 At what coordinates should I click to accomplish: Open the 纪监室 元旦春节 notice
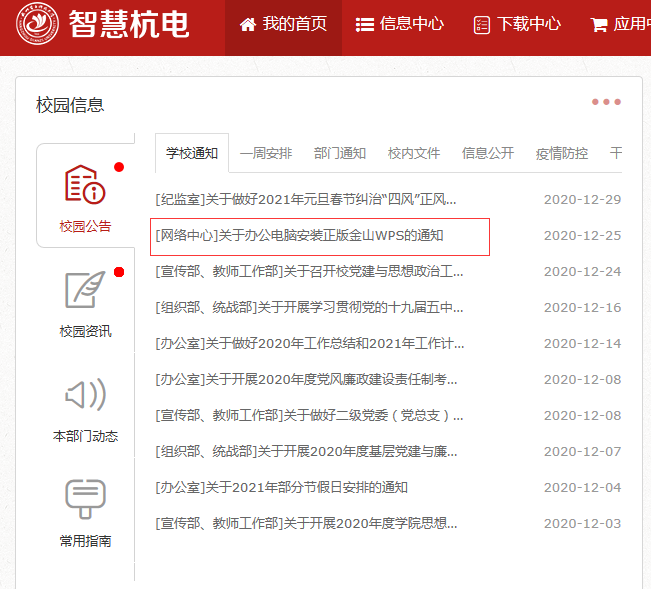coord(306,199)
